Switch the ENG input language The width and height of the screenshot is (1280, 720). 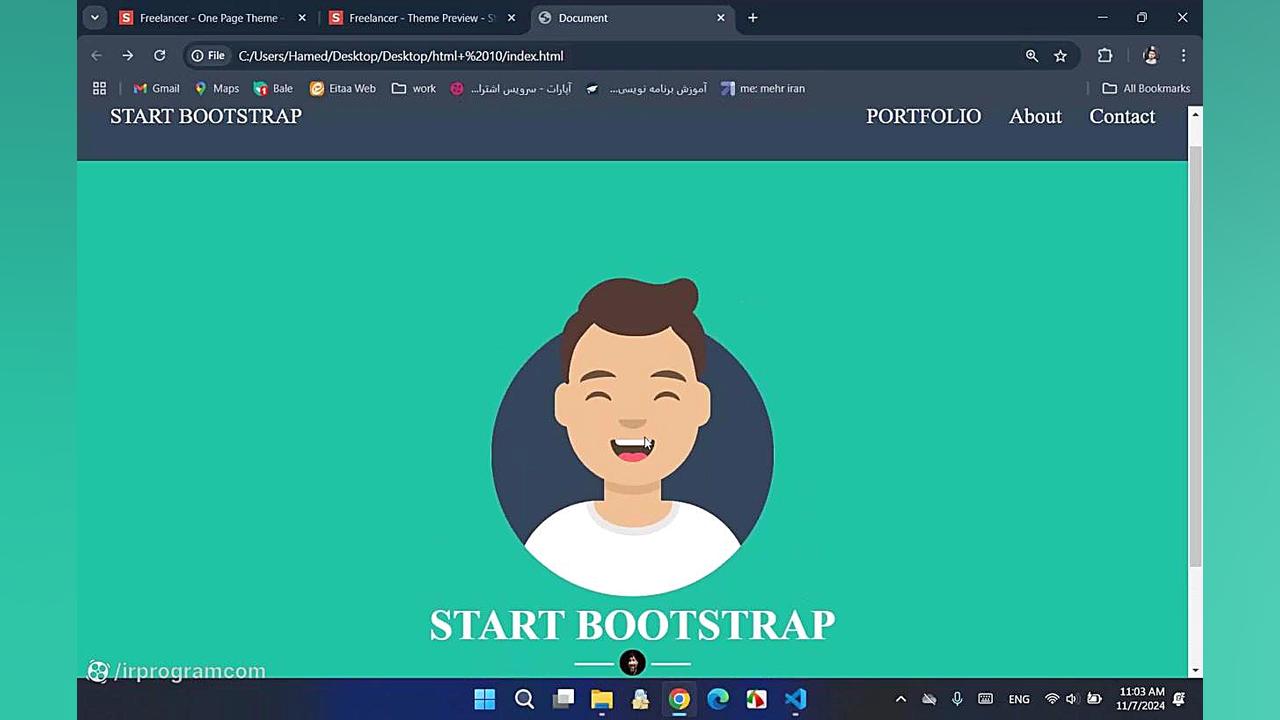pos(1019,699)
